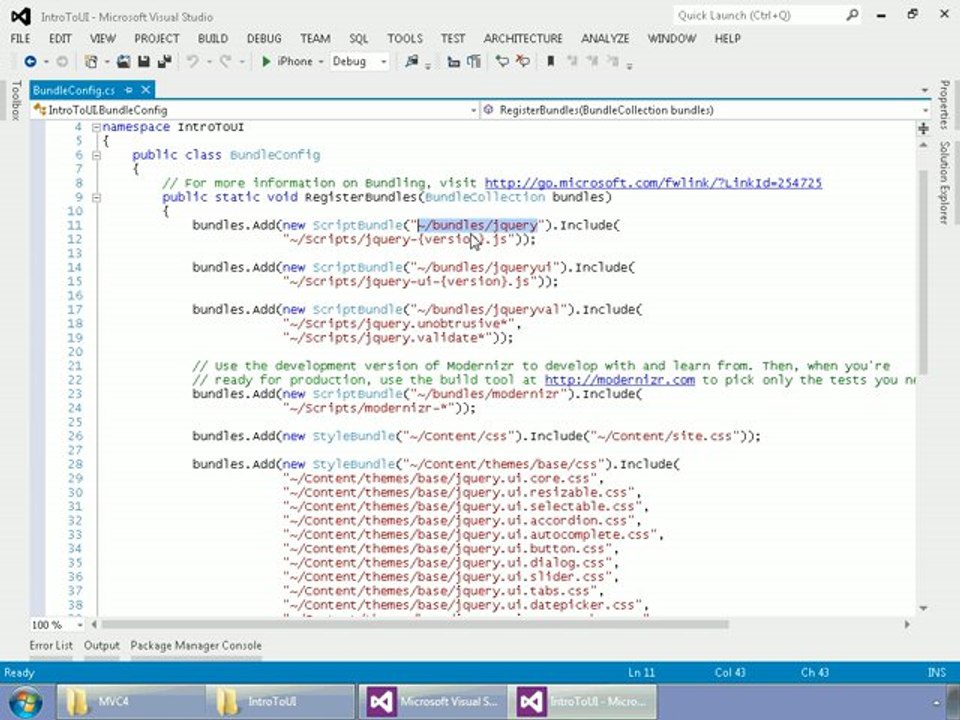Open the FILE menu

[x=20, y=39]
